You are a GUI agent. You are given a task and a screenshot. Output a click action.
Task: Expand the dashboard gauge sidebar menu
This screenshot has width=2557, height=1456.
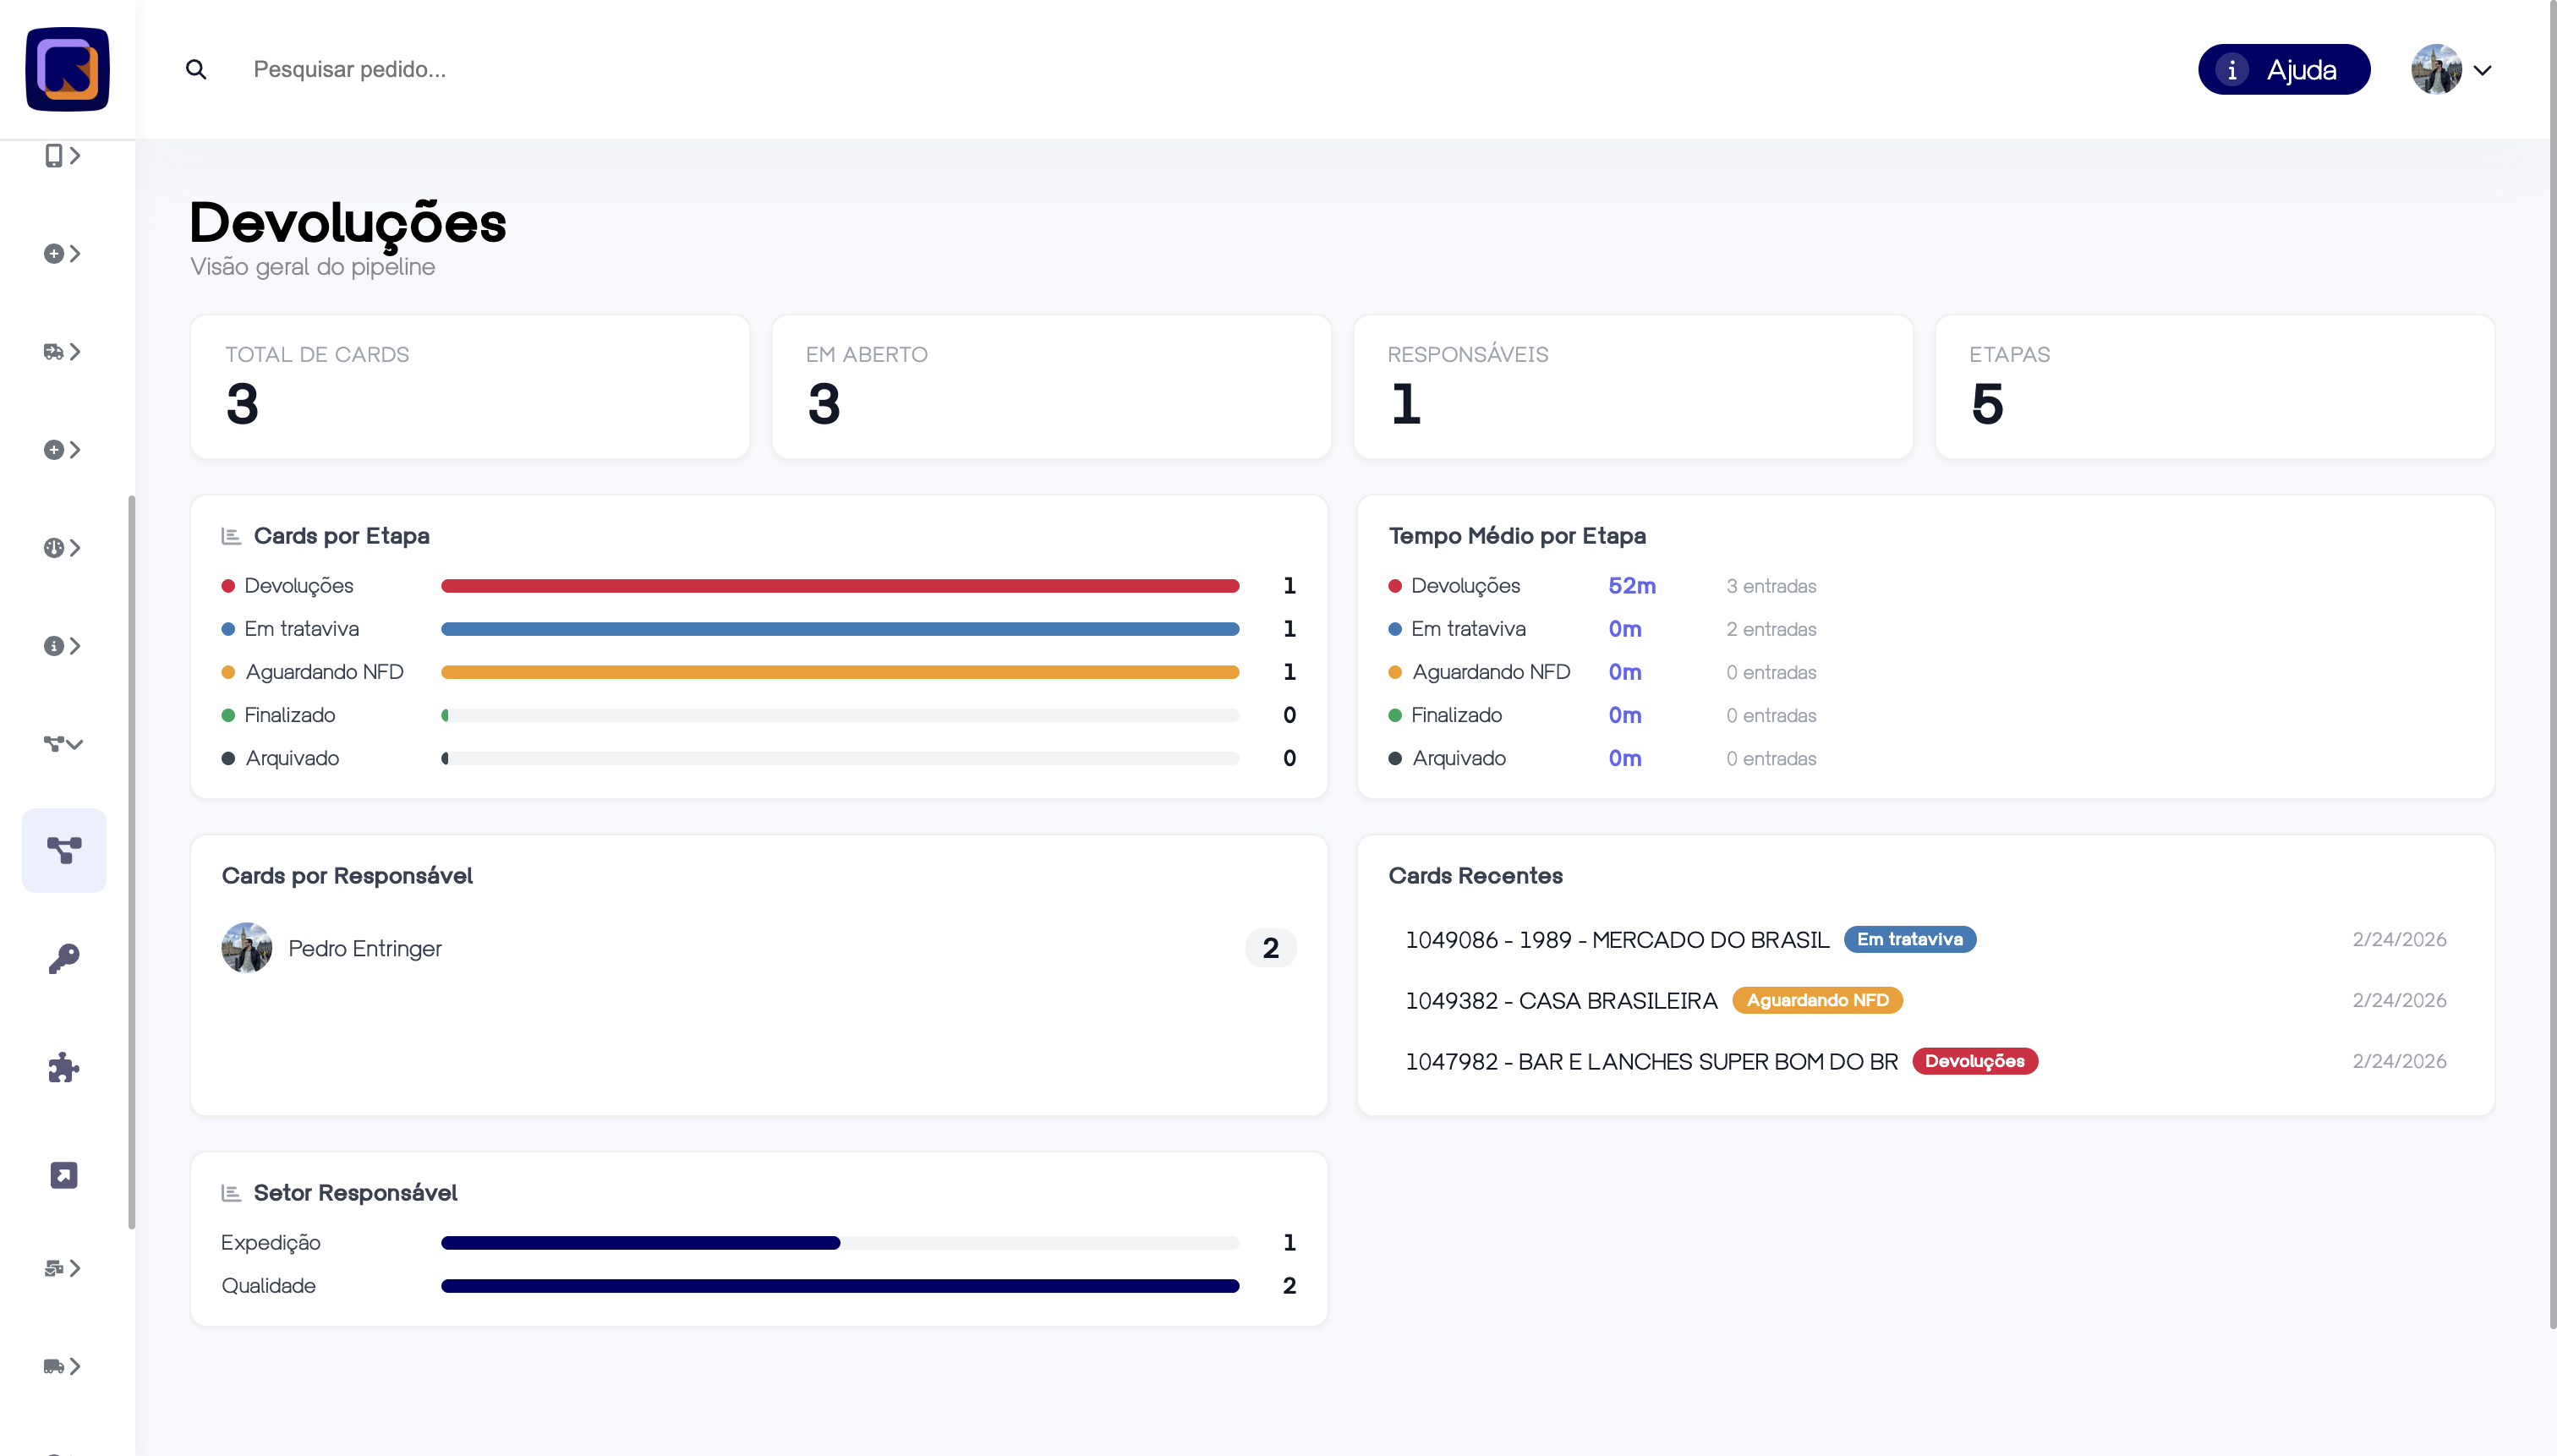point(62,547)
